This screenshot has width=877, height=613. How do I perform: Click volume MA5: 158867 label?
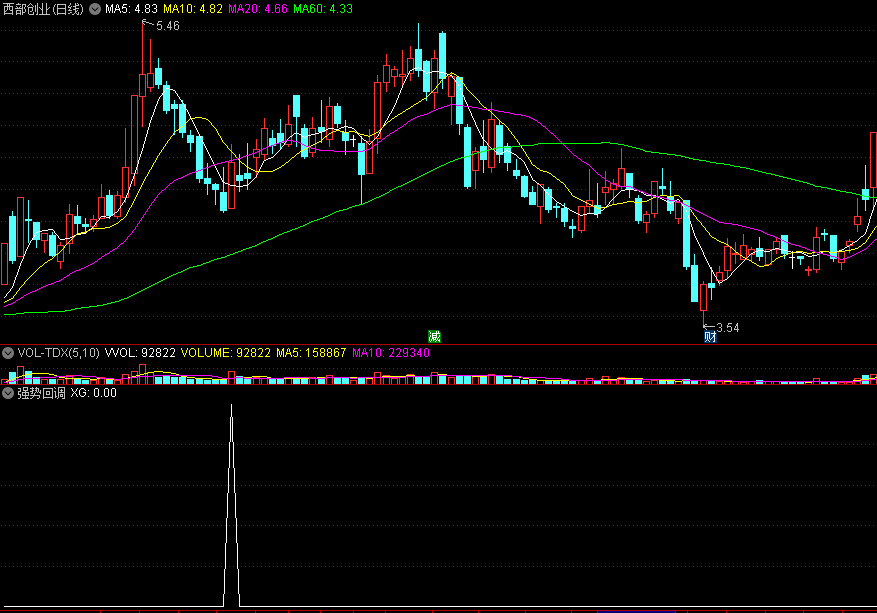pyautogui.click(x=311, y=353)
